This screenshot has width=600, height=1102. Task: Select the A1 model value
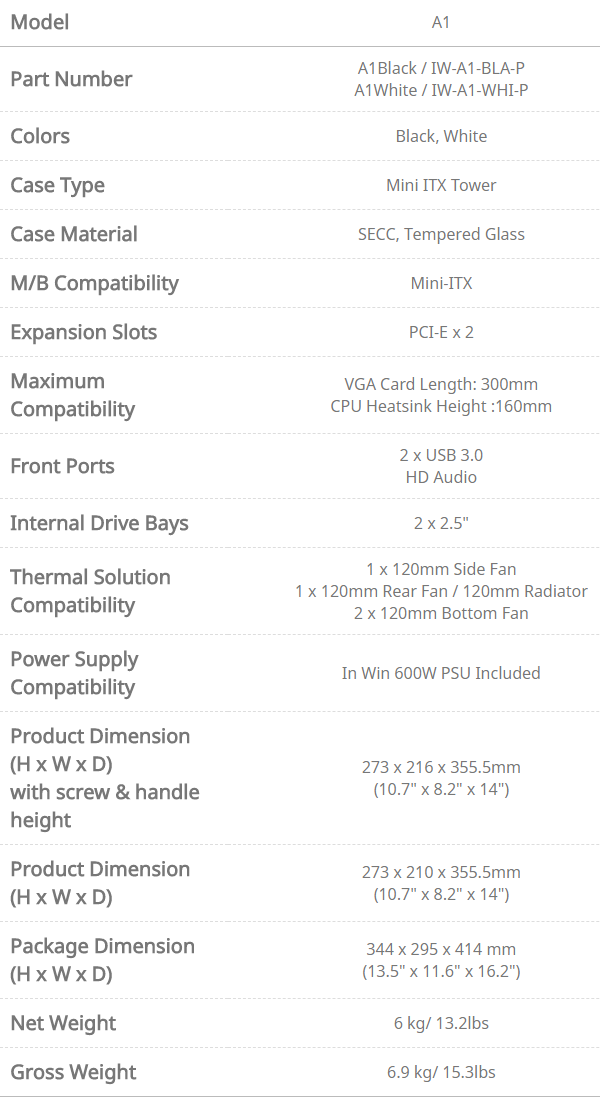pyautogui.click(x=441, y=22)
